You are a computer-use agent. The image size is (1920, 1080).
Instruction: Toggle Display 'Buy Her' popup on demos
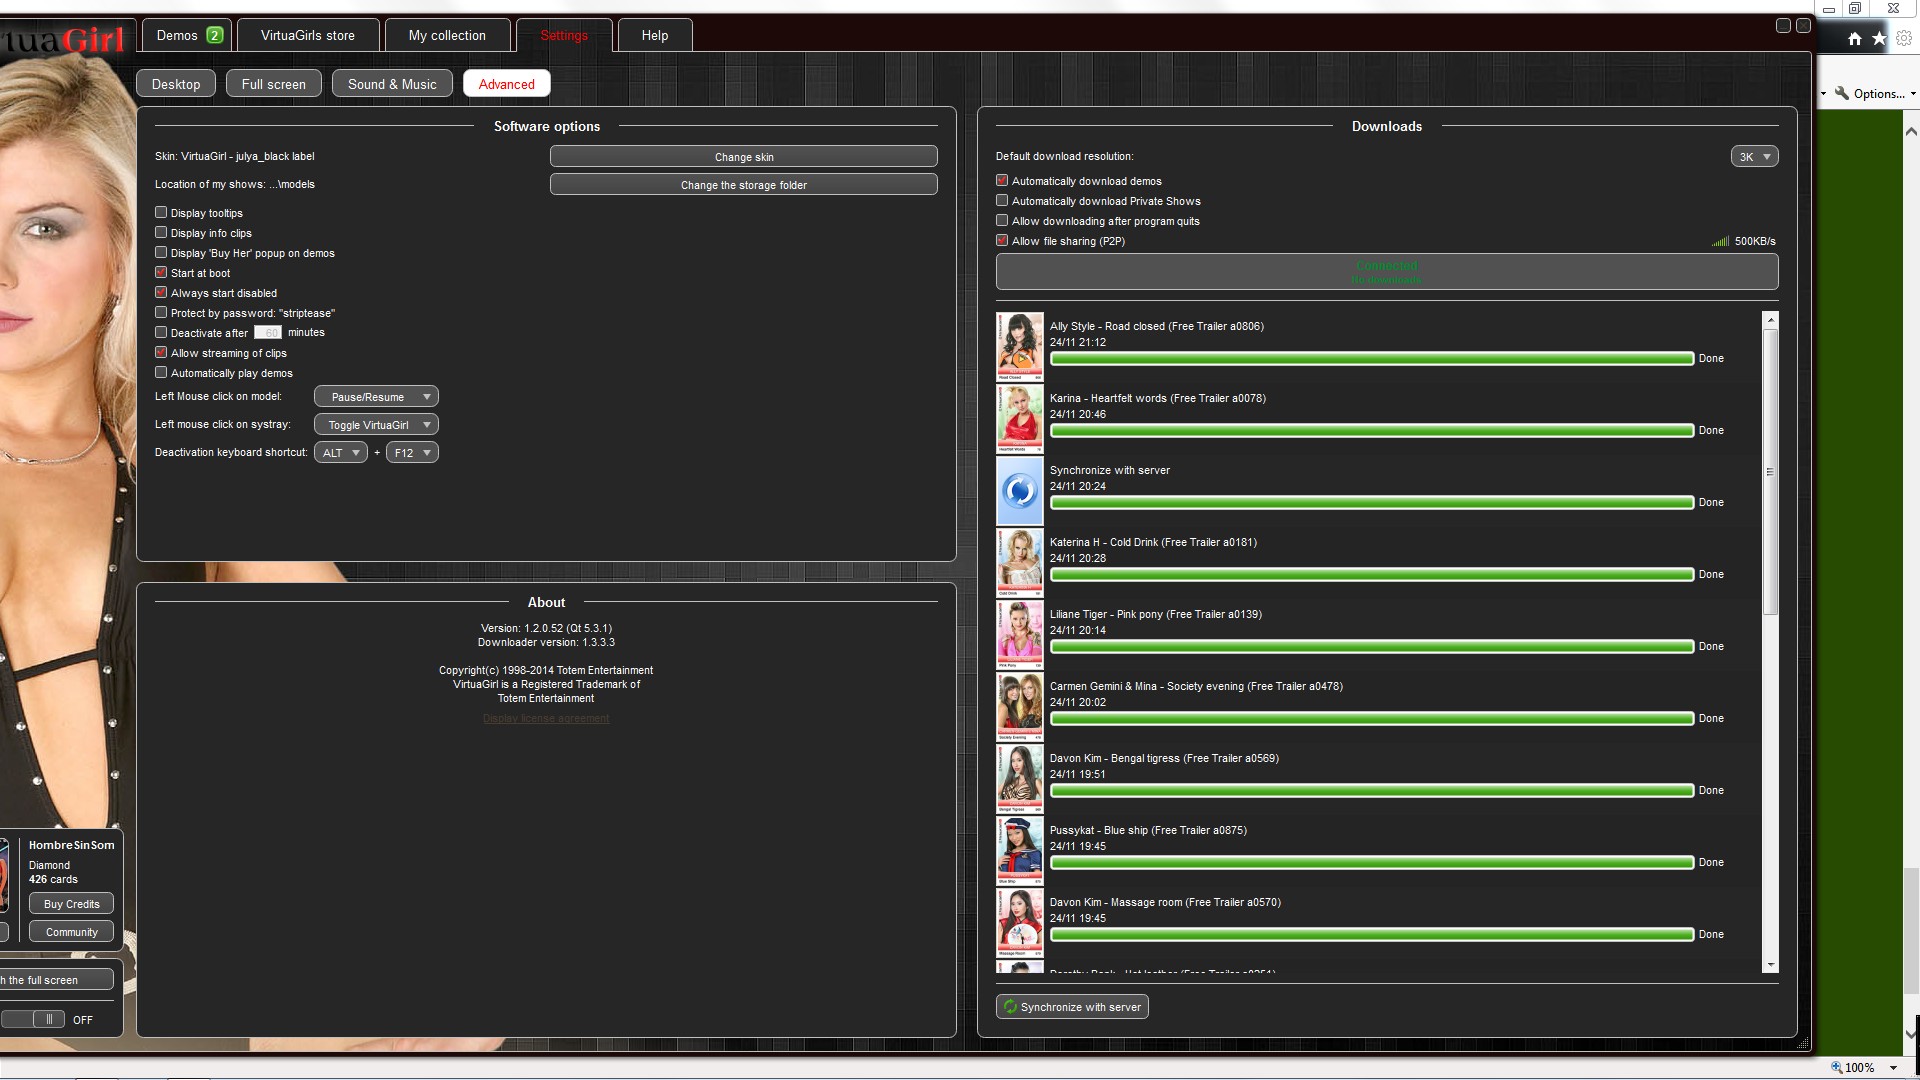pos(161,252)
